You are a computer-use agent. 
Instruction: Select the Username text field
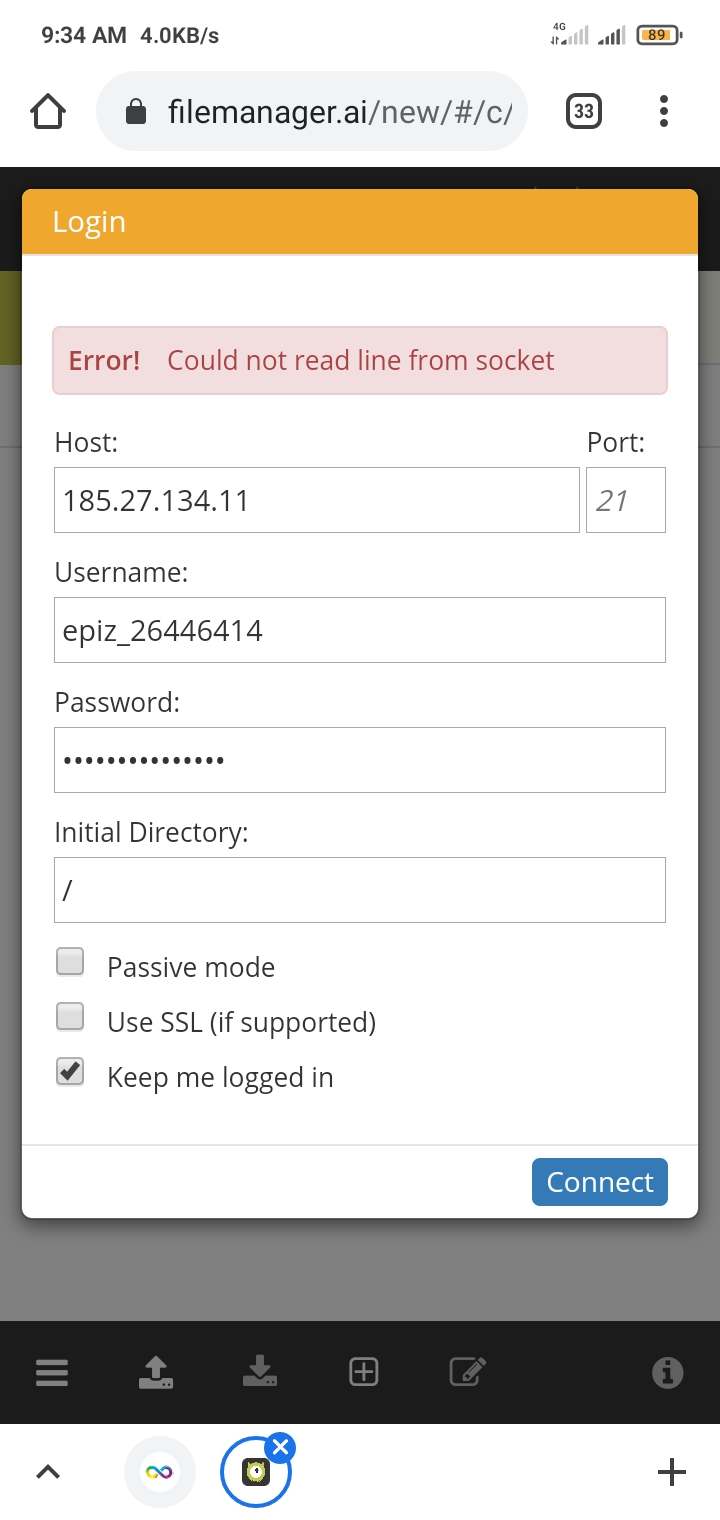(359, 630)
